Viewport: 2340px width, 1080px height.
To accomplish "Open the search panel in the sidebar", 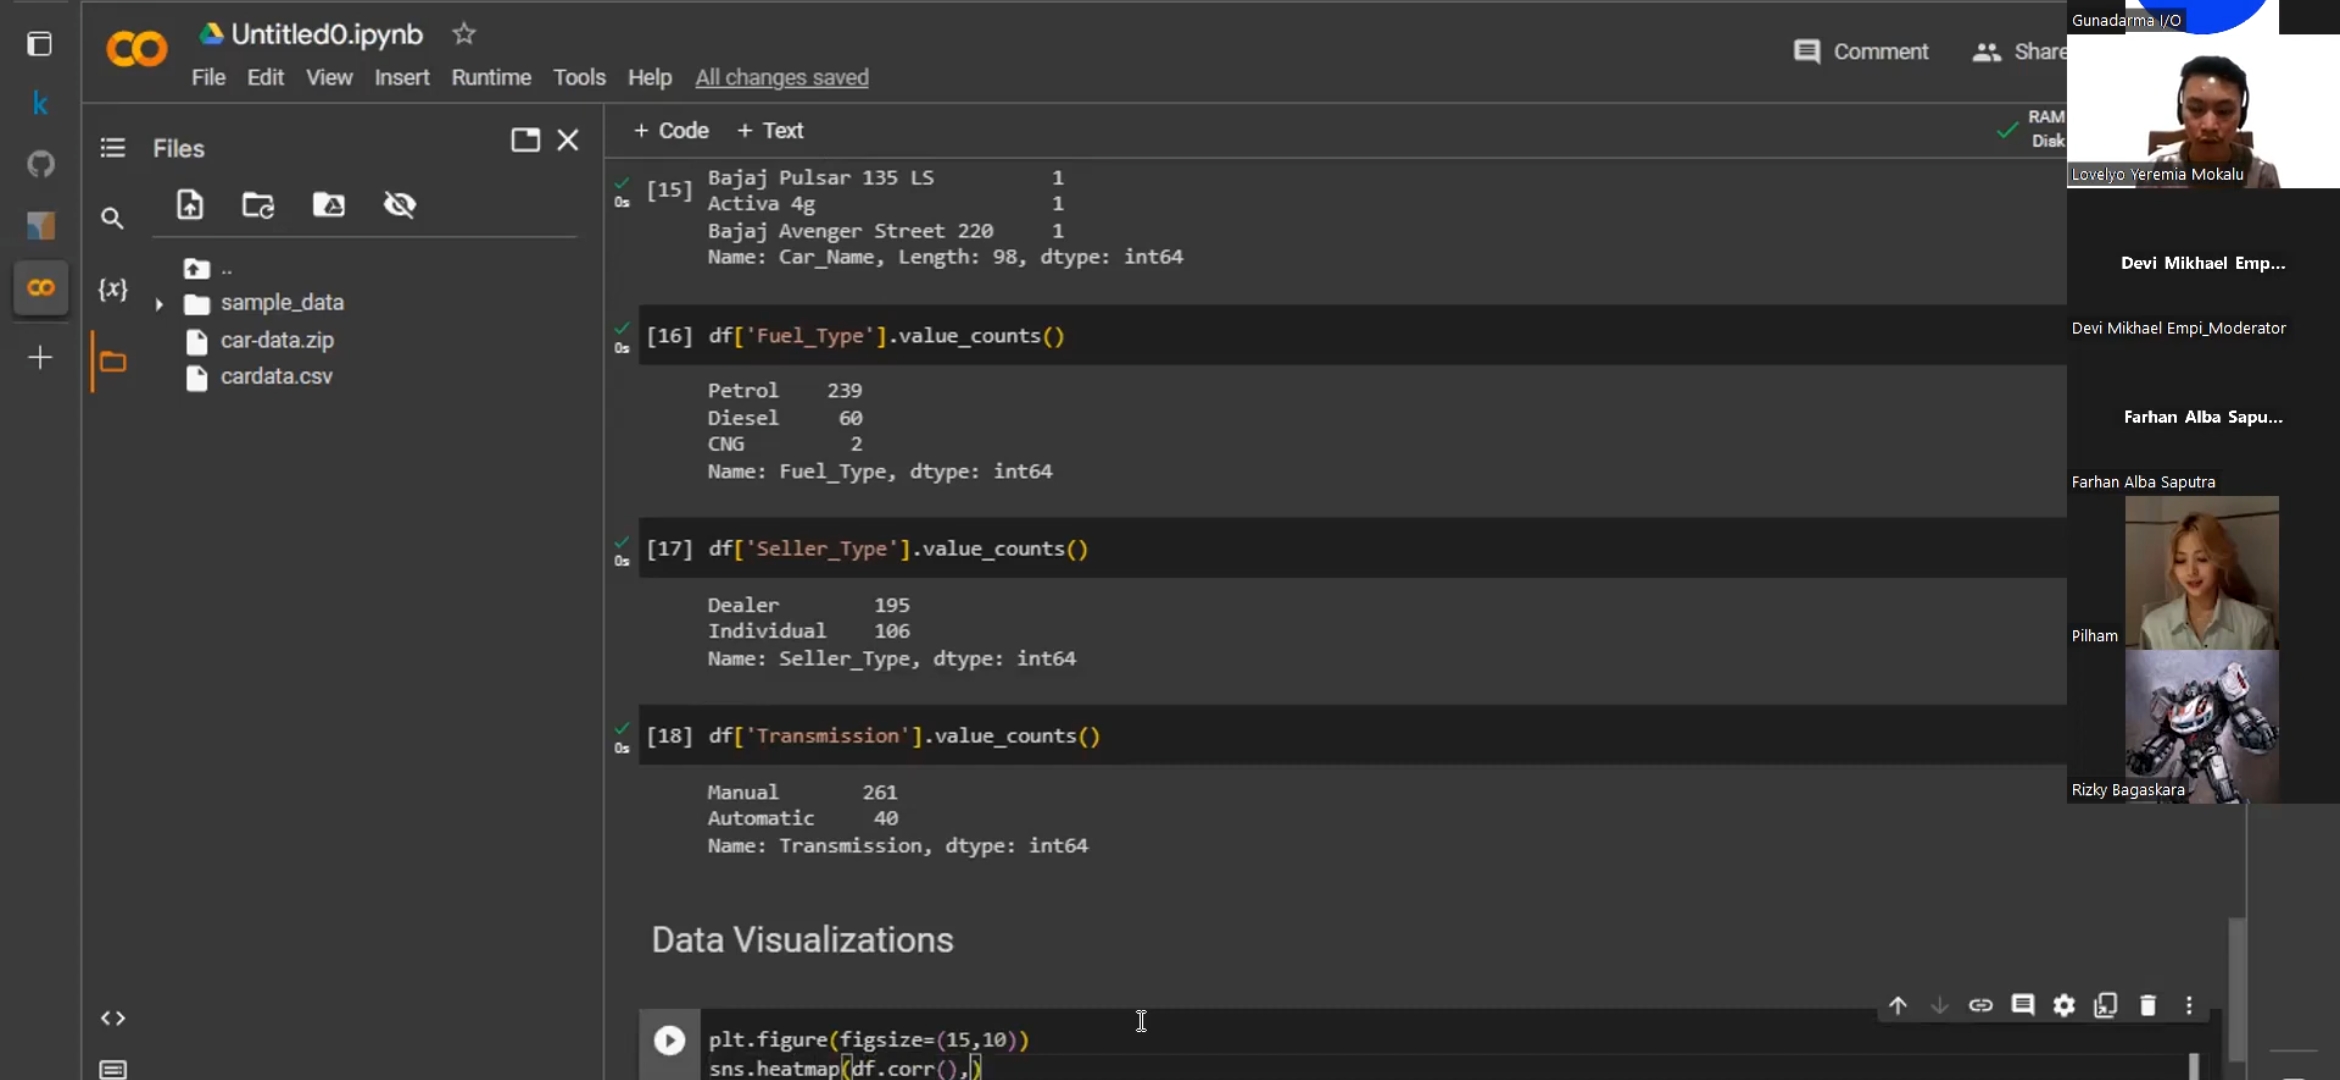I will (x=113, y=219).
